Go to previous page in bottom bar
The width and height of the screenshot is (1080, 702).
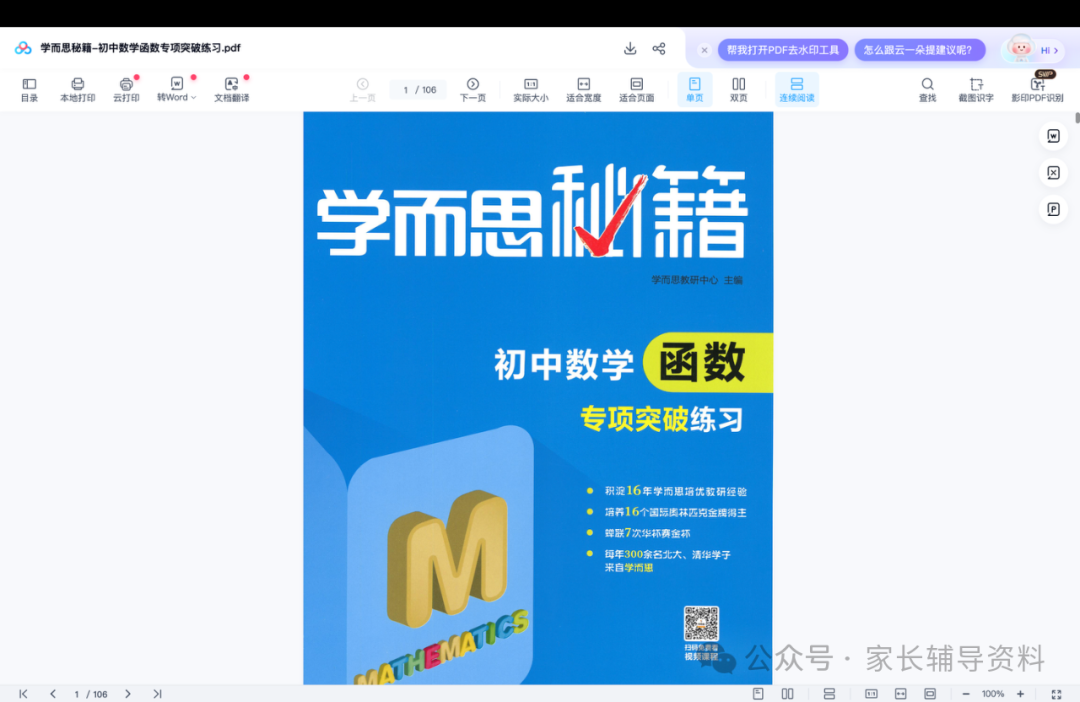[53, 694]
